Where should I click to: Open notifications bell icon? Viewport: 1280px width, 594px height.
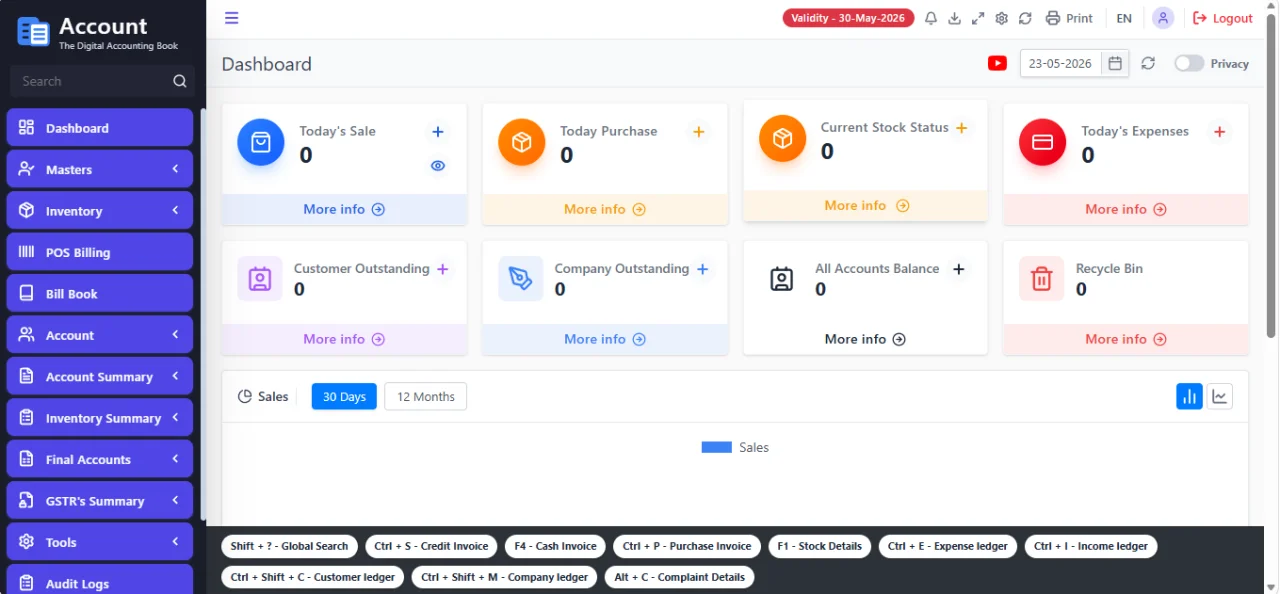coord(931,18)
